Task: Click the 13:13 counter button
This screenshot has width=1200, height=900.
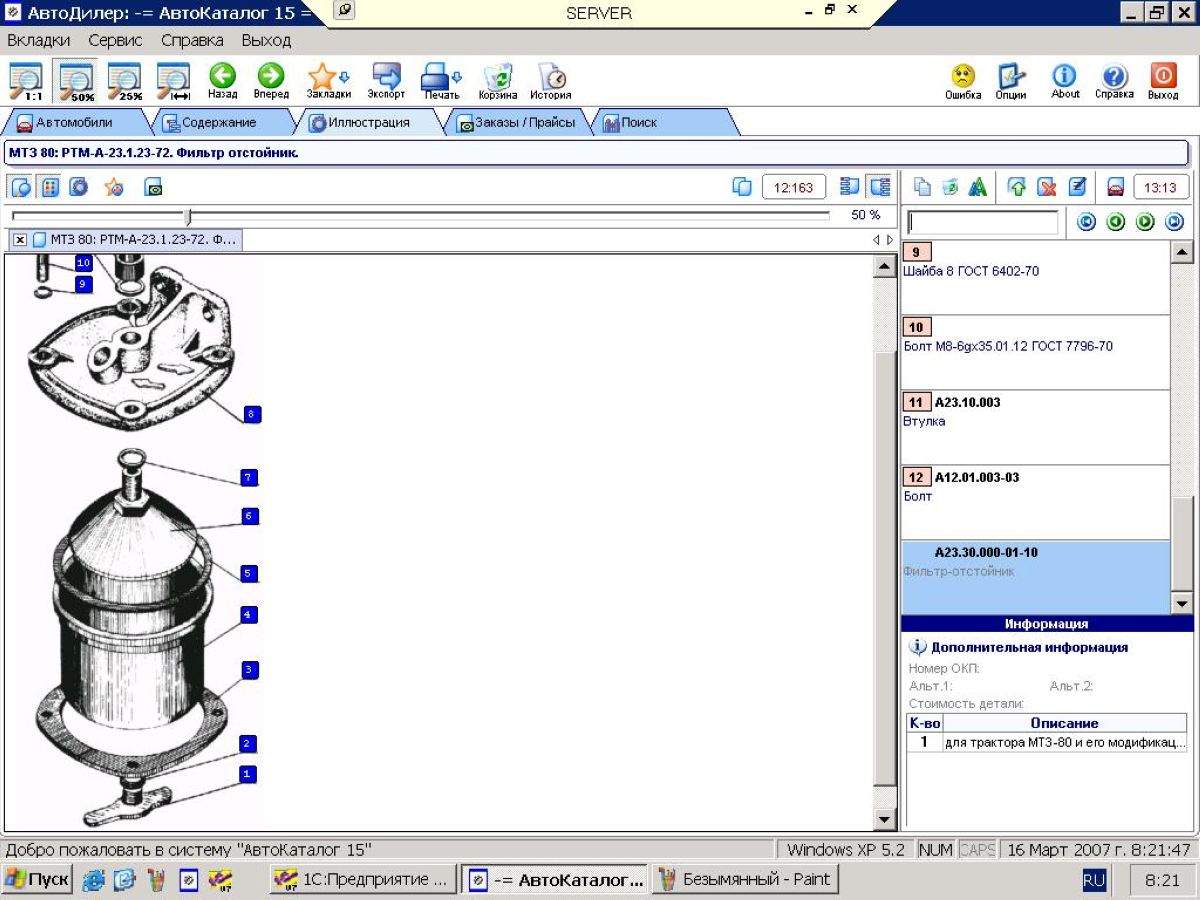Action: point(1161,186)
